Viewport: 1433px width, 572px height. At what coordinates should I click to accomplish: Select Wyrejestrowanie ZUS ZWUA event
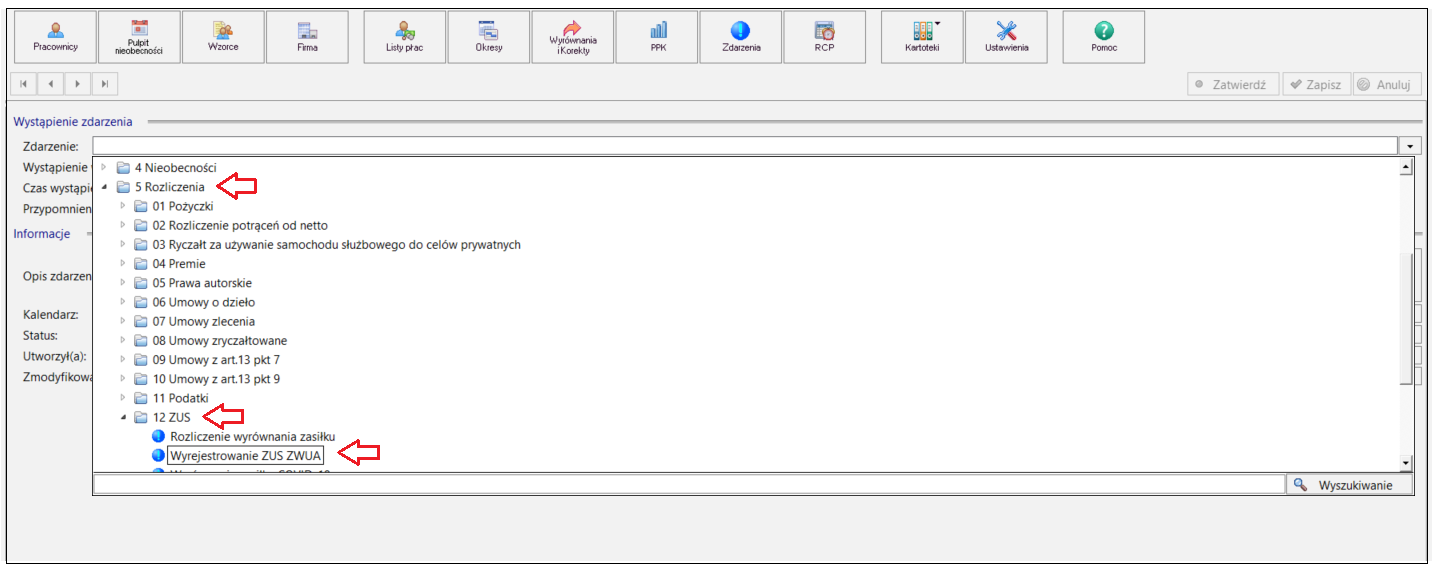[x=246, y=455]
